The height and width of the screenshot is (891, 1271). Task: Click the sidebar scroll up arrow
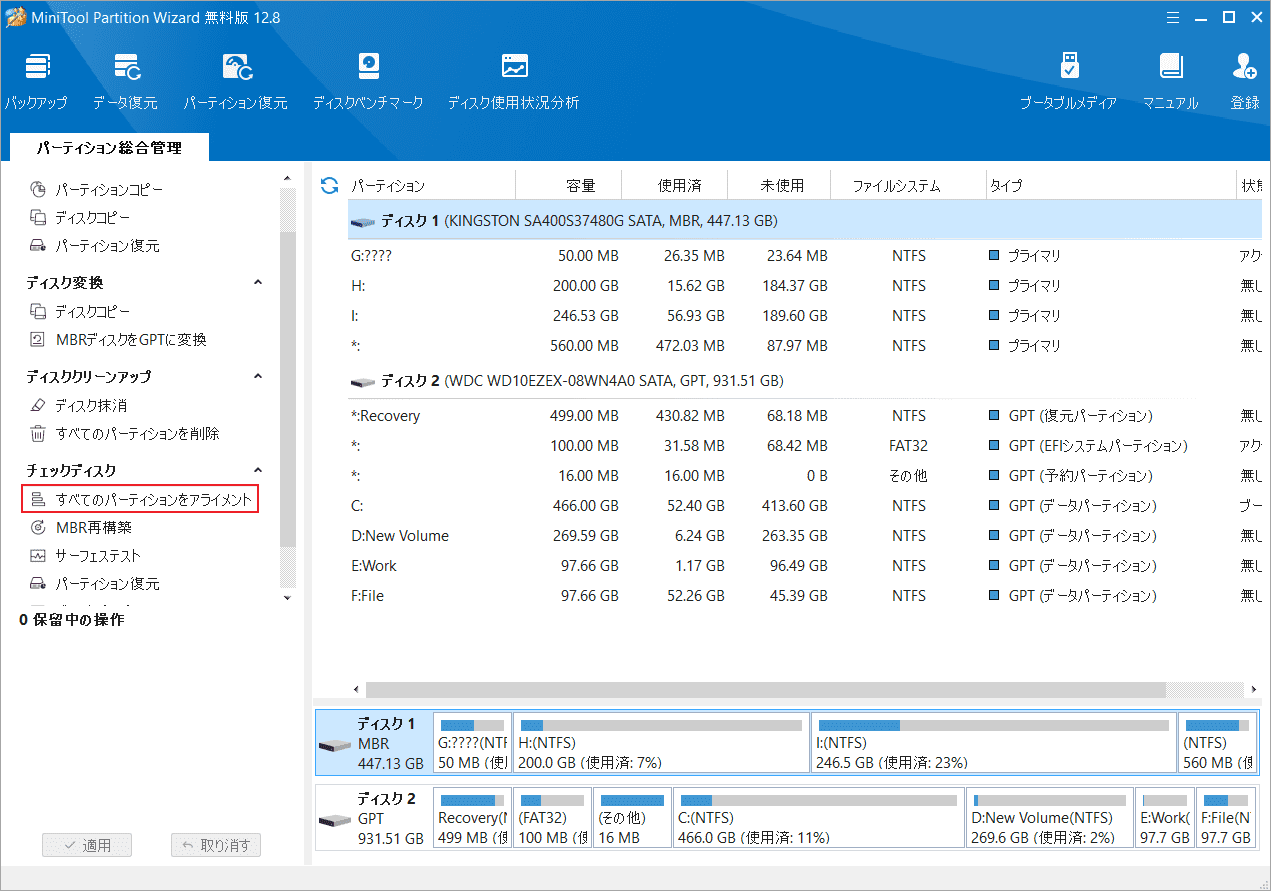coord(288,179)
